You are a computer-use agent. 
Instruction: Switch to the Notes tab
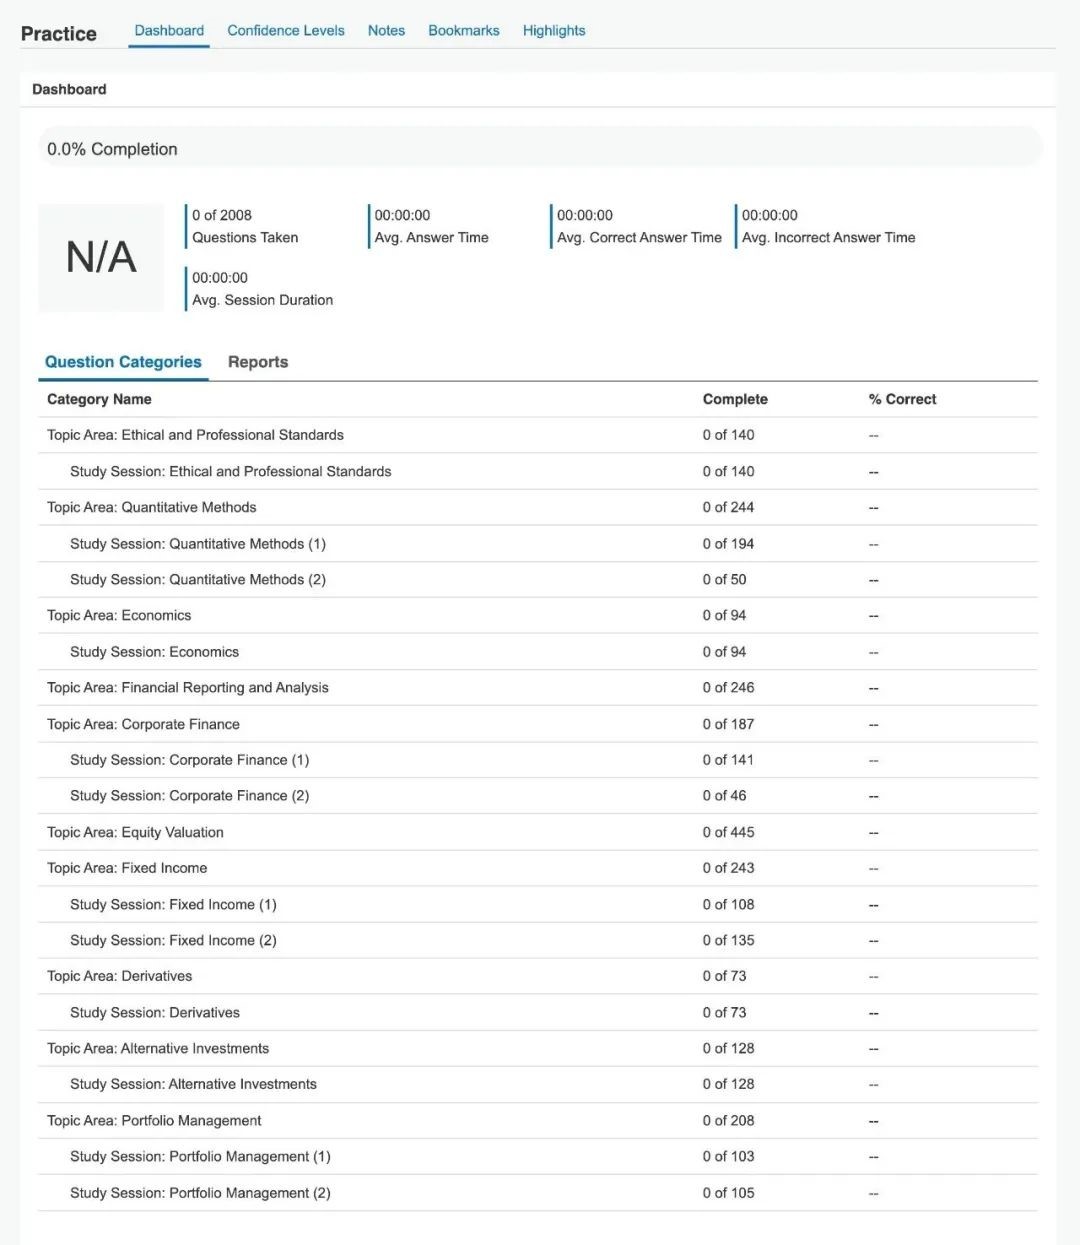click(x=386, y=31)
